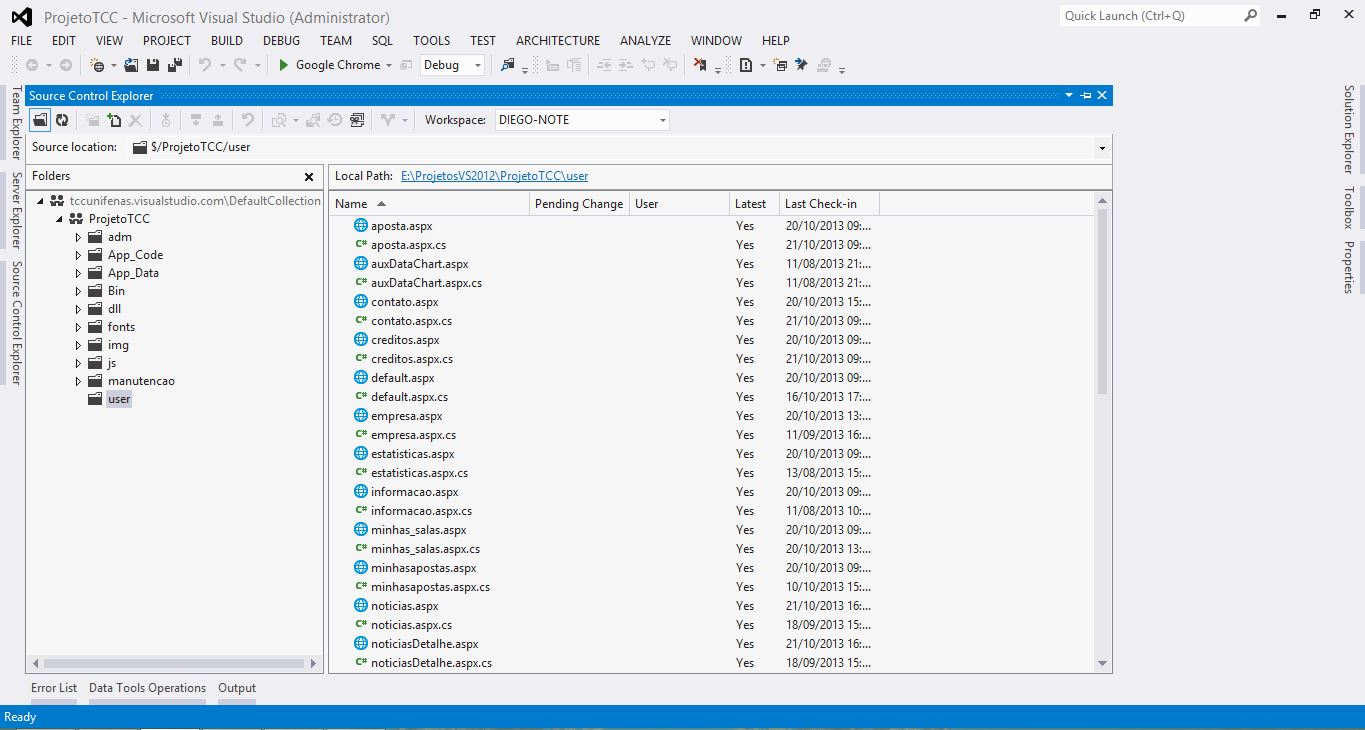1365x730 pixels.
Task: Click the new document icon in main toolbar
Action: click(x=746, y=65)
